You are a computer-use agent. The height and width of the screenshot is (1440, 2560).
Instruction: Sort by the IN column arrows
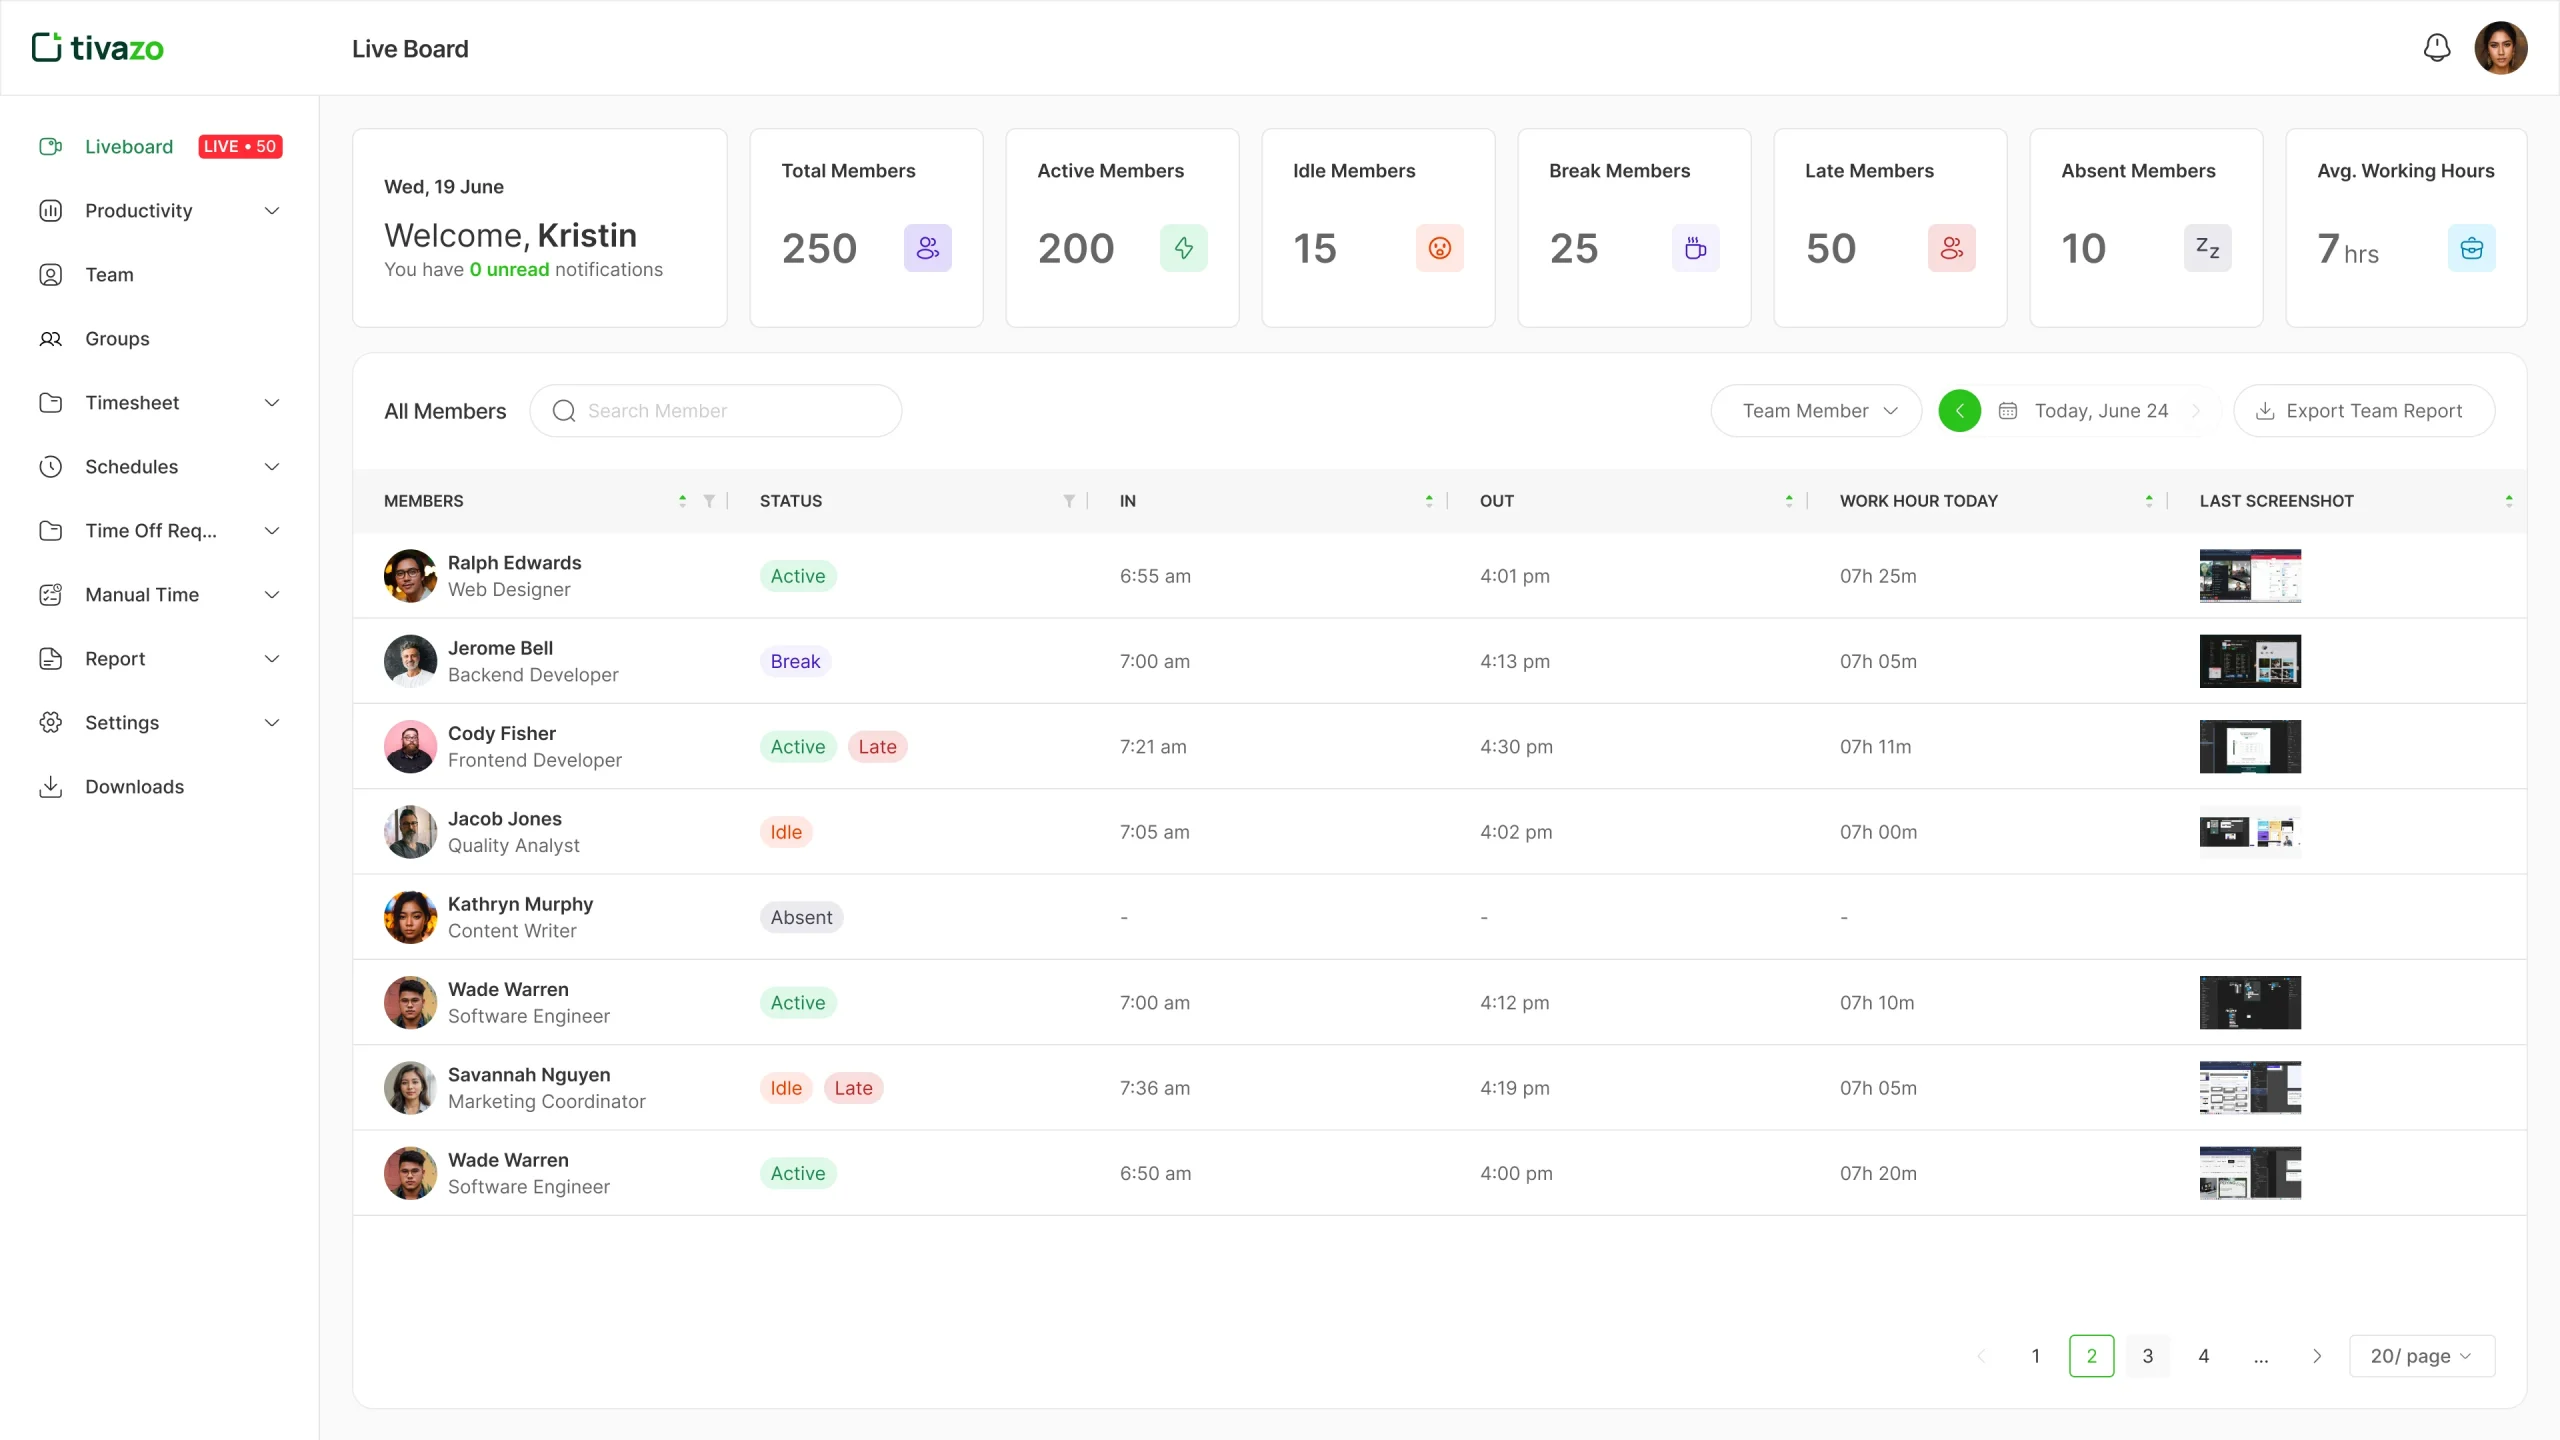[1429, 501]
